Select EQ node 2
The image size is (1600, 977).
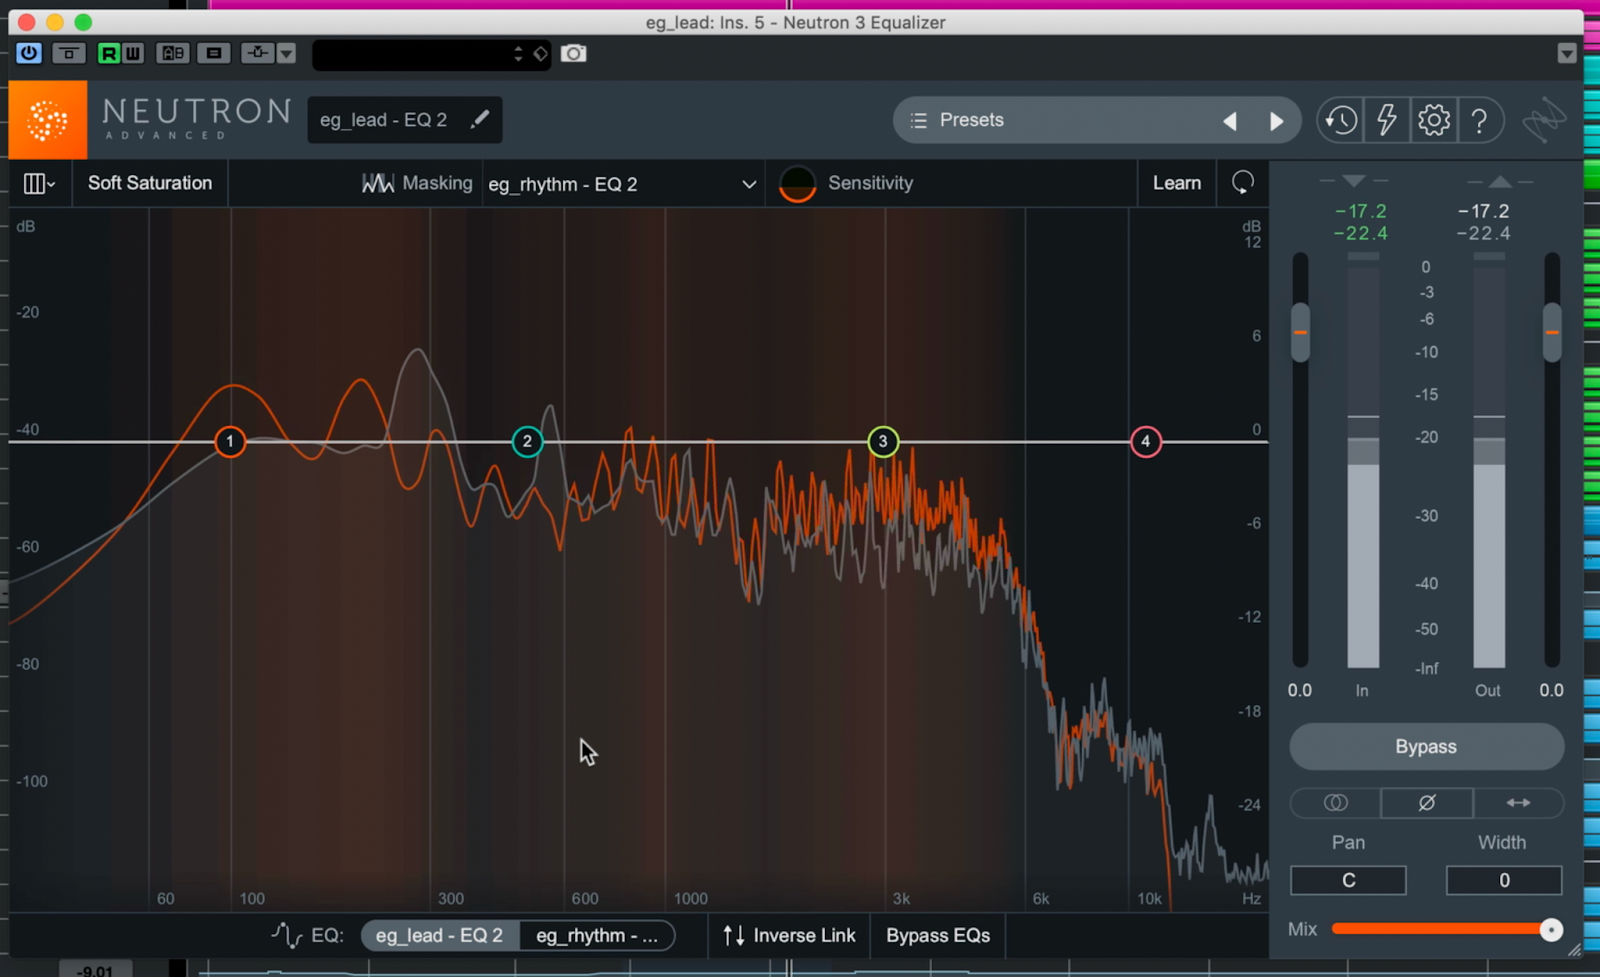(x=527, y=441)
